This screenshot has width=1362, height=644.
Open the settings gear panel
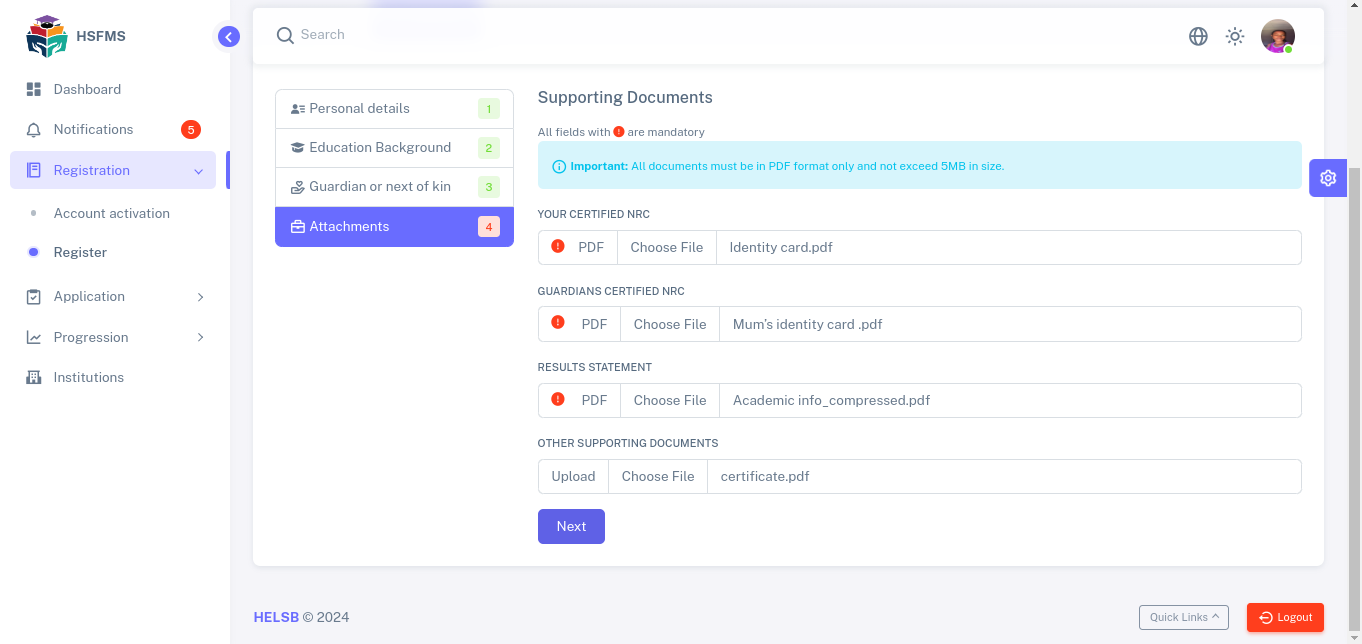click(x=1328, y=178)
